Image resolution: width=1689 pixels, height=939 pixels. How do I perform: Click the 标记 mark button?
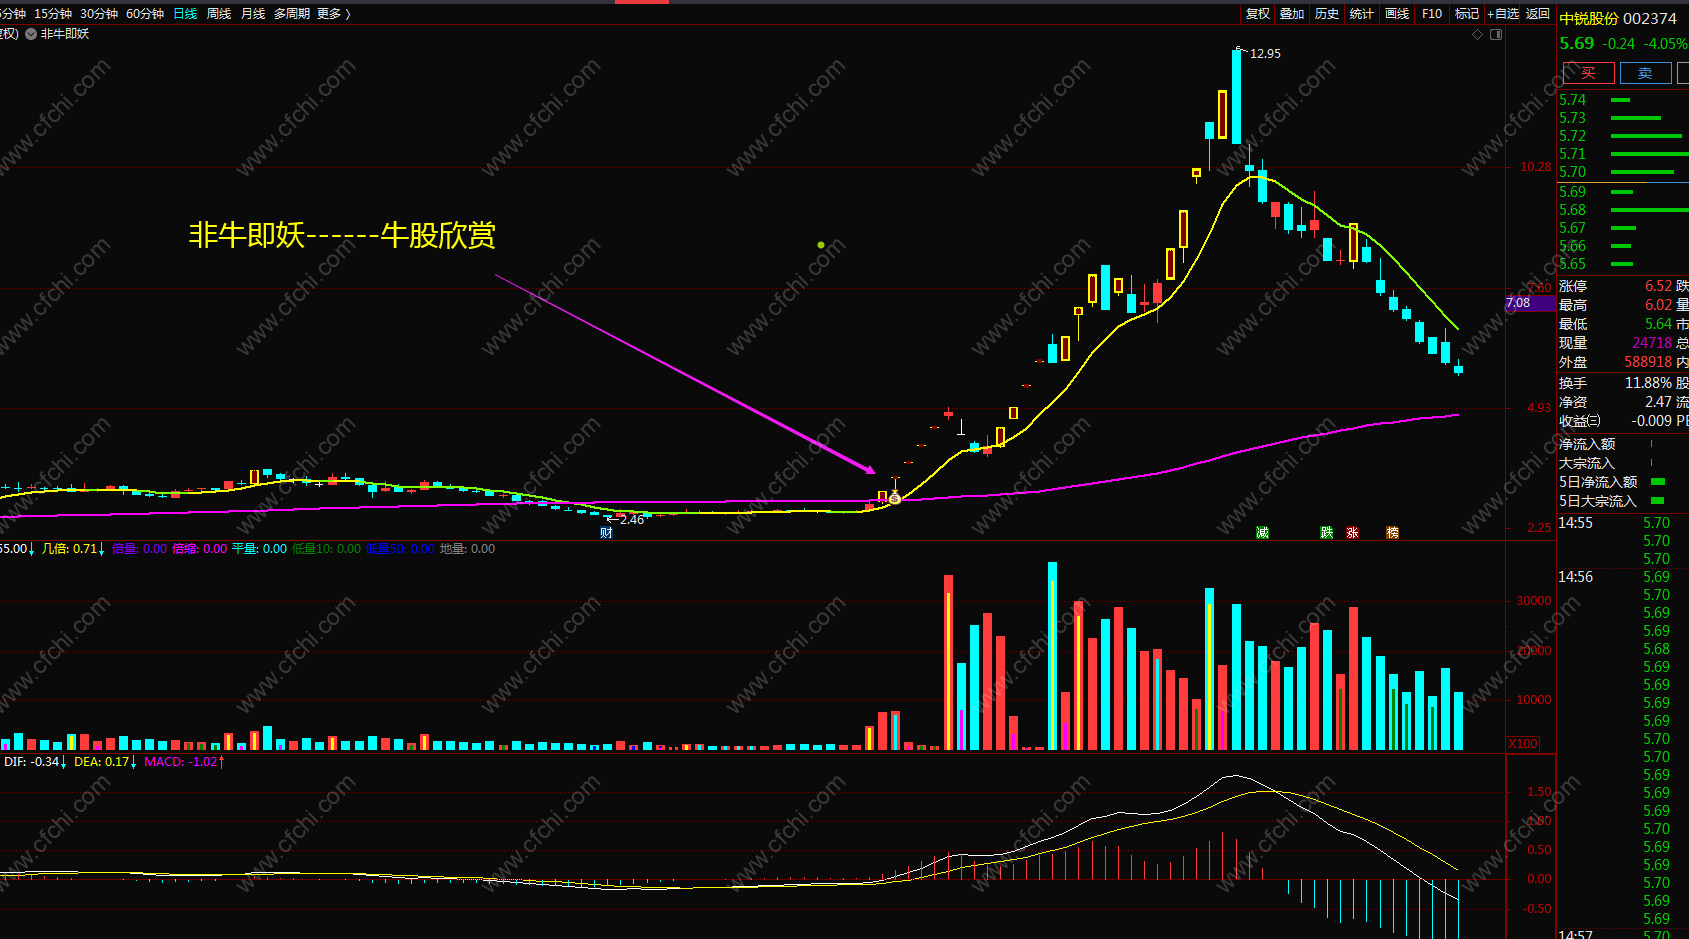point(1467,14)
